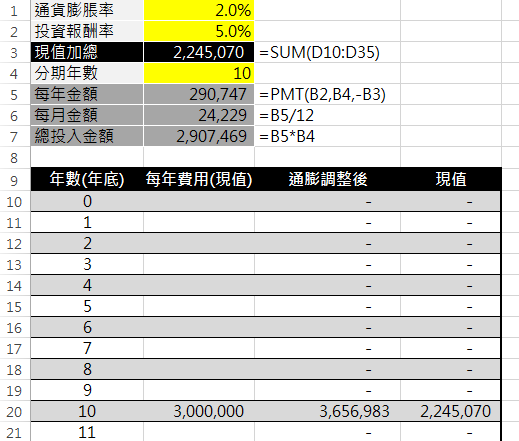Click the year cell 8 in row 18
Image resolution: width=519 pixels, height=441 pixels.
point(87,369)
